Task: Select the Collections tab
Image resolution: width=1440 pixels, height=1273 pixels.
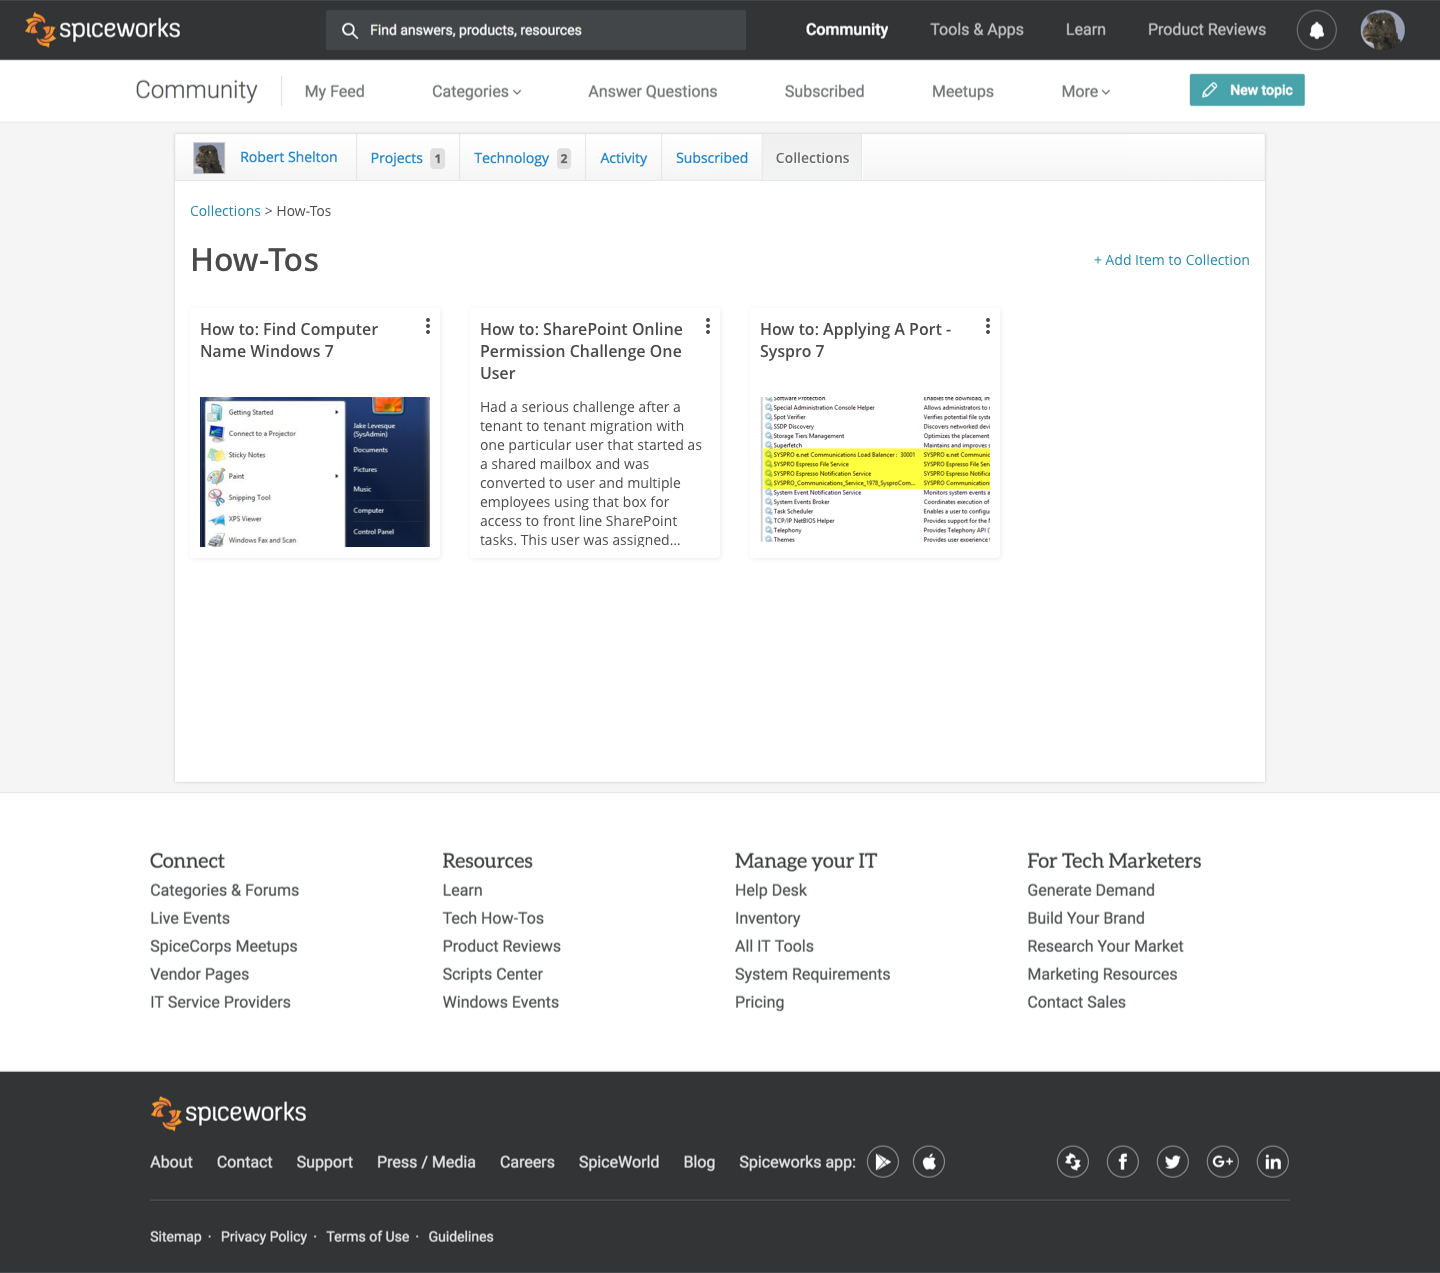Action: pos(812,158)
